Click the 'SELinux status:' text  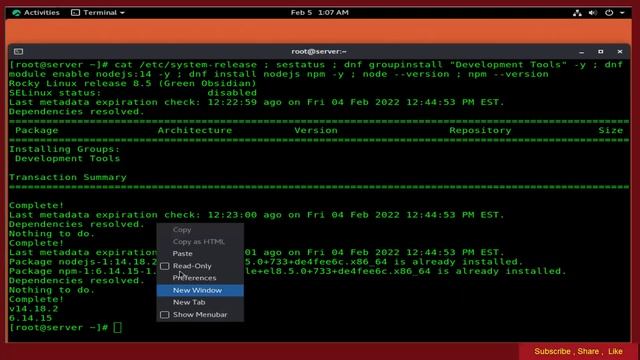[x=55, y=93]
